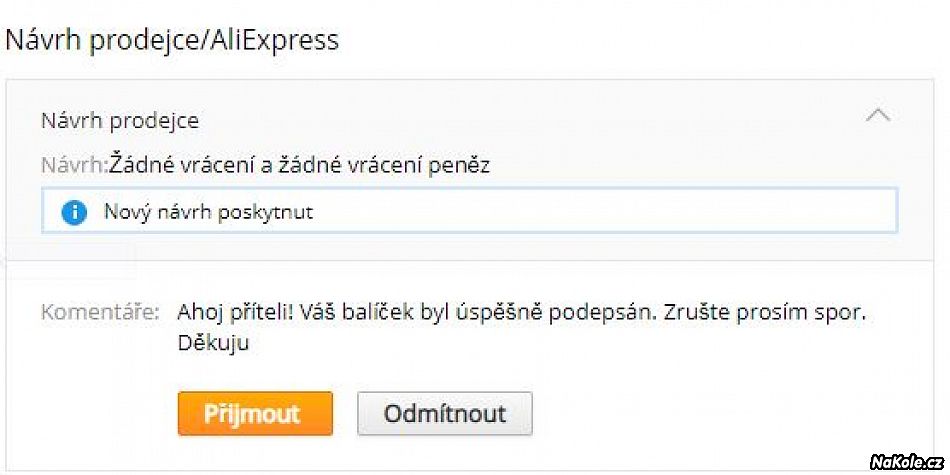Click the Komentáře label
This screenshot has height=475, width=950.
click(x=100, y=312)
